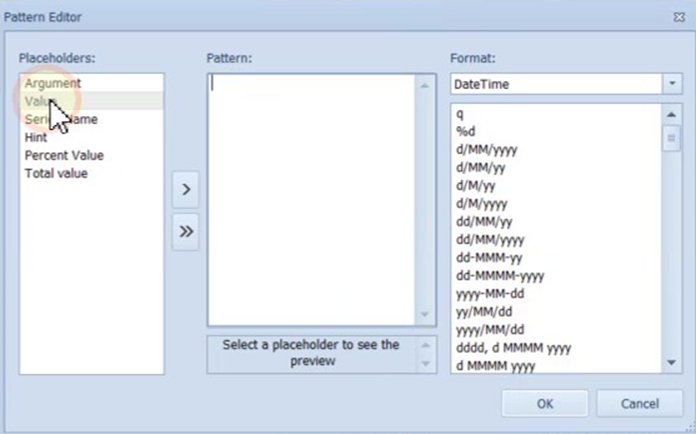Image resolution: width=696 pixels, height=434 pixels.
Task: Click the DateTime format combo box
Action: point(555,85)
